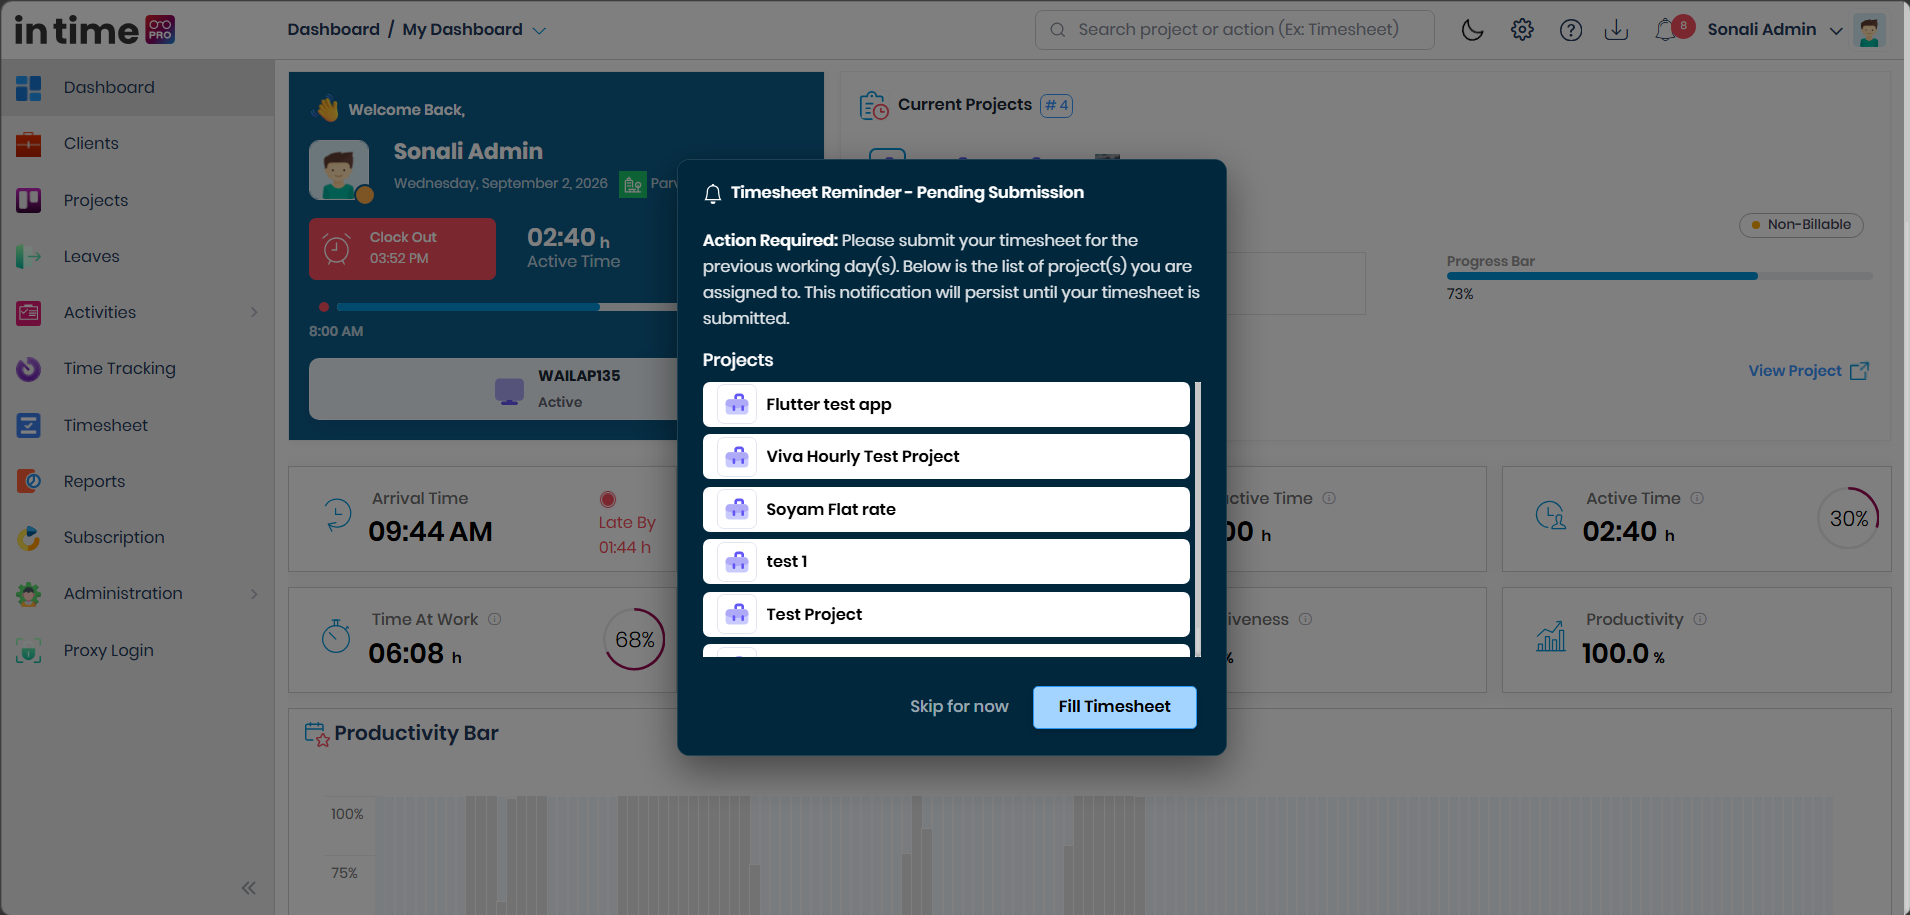
Task: Click the Reports sidebar icon
Action: [29, 481]
